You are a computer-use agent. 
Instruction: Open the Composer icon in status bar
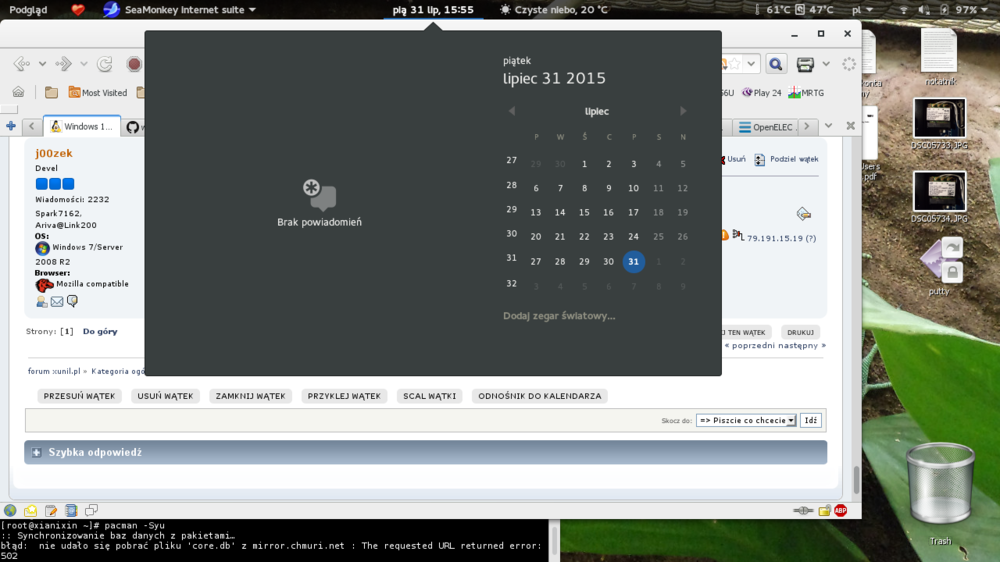point(51,510)
